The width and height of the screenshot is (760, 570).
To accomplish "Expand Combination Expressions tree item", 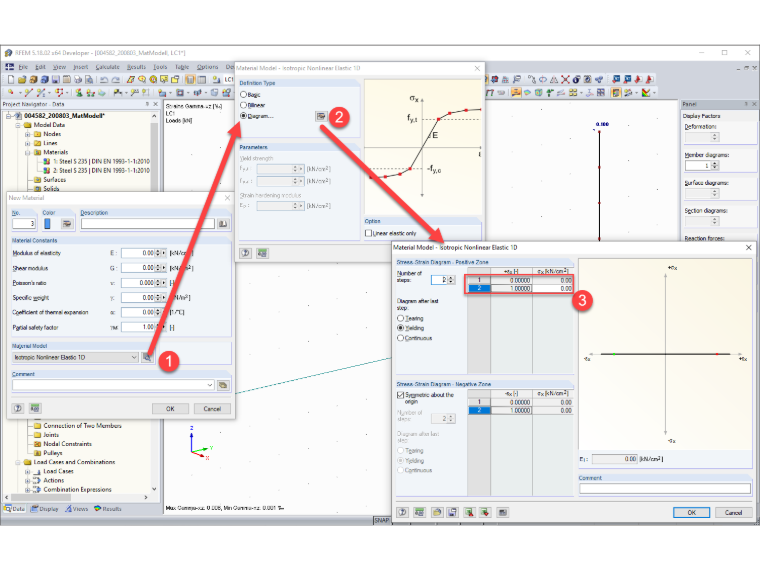I will pyautogui.click(x=28, y=490).
